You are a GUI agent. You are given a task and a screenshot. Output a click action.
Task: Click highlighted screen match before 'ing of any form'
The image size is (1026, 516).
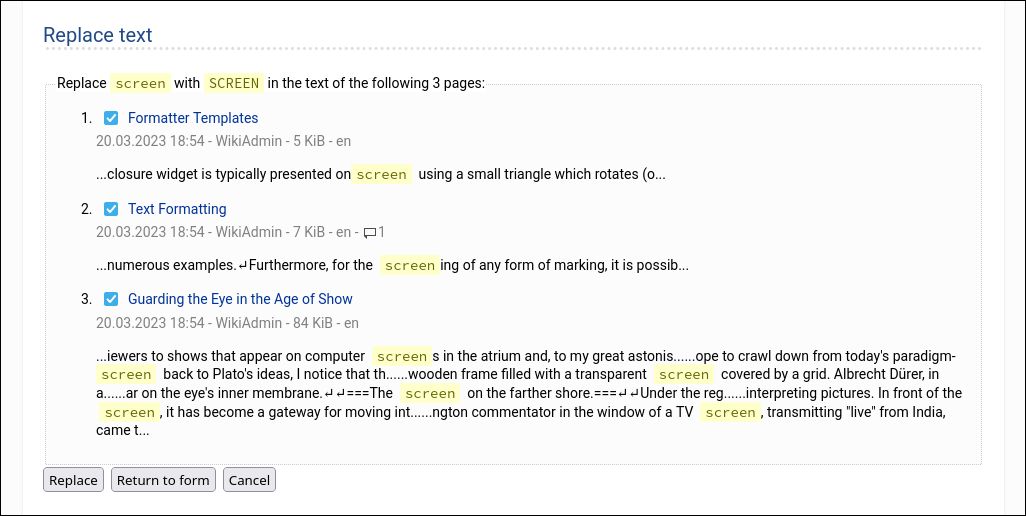tap(410, 265)
